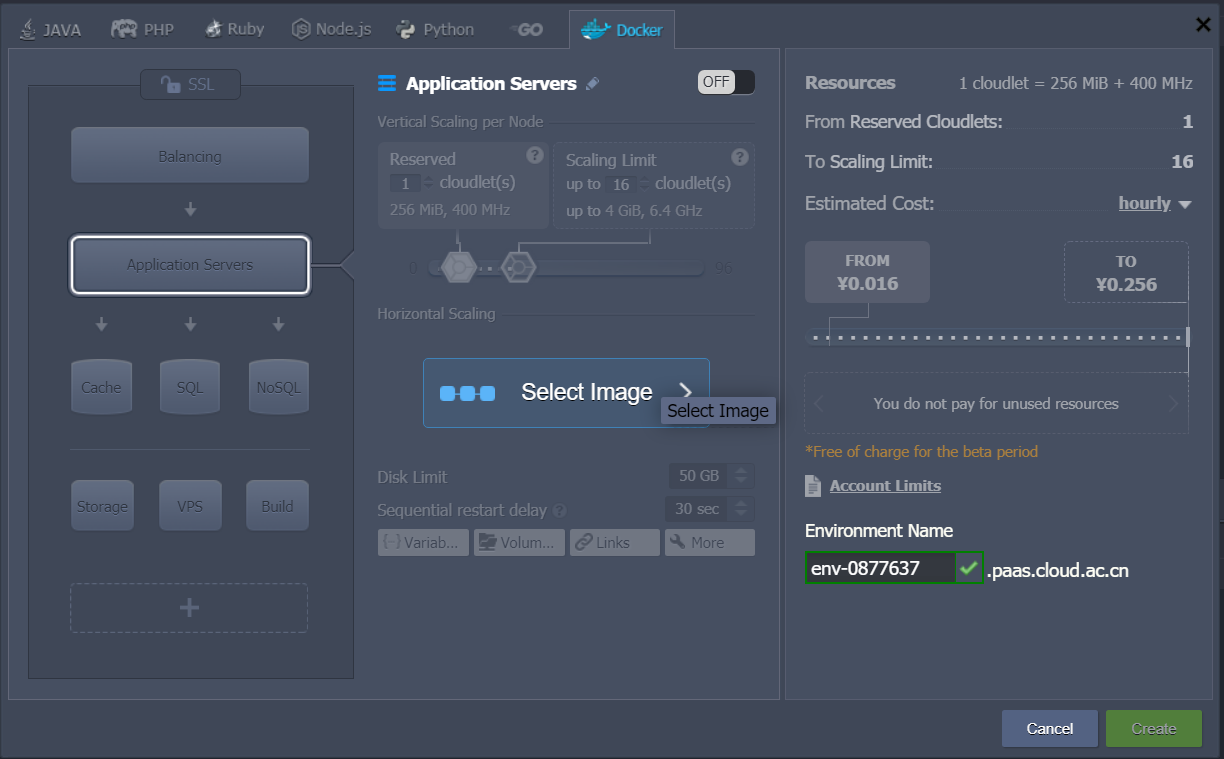Click the green checkmark validation icon
Screen dimensions: 1224x759
click(968, 568)
